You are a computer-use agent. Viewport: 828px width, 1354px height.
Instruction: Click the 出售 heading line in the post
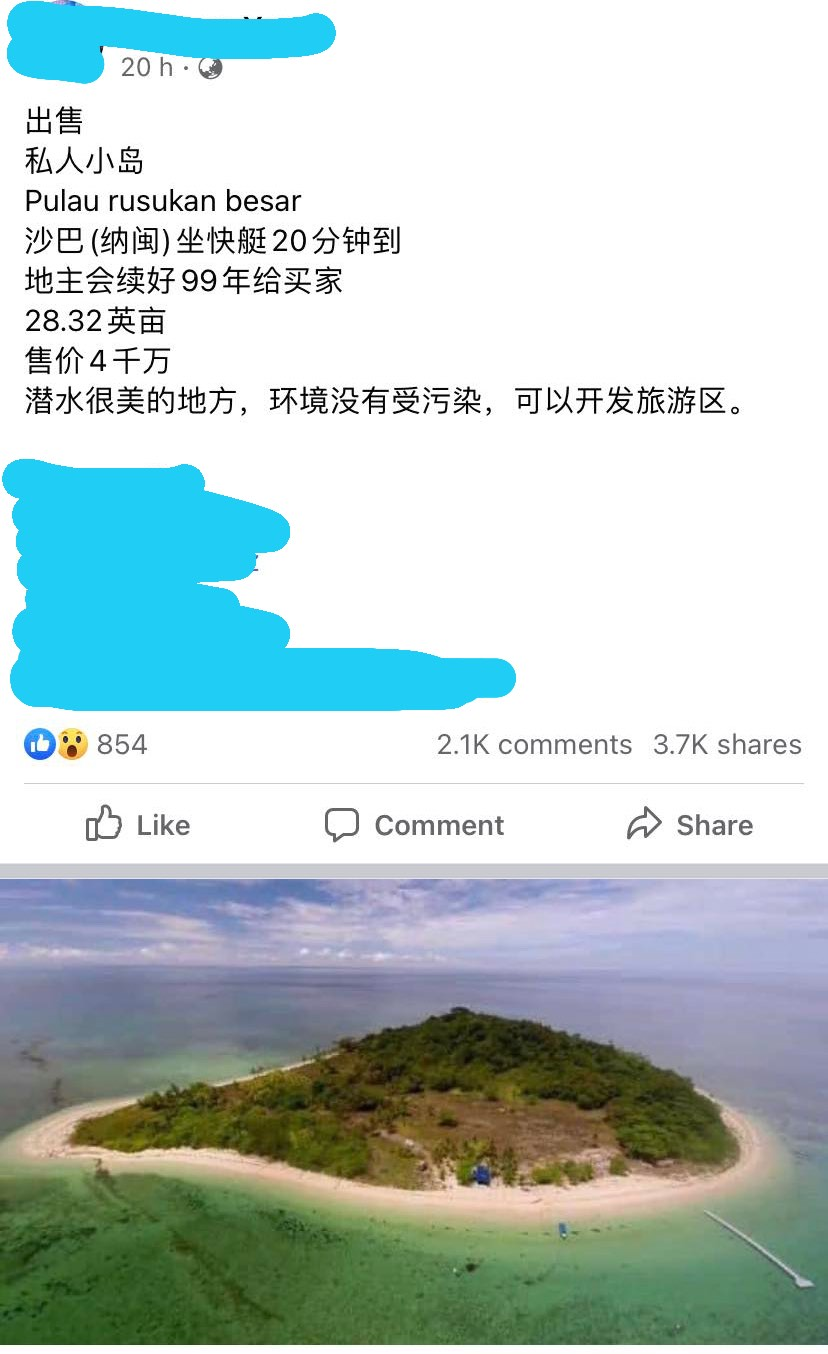point(54,121)
